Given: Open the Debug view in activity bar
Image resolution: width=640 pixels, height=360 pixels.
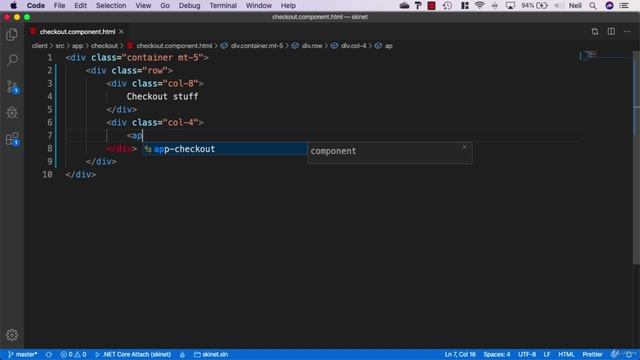Looking at the screenshot, I should pos(12,113).
